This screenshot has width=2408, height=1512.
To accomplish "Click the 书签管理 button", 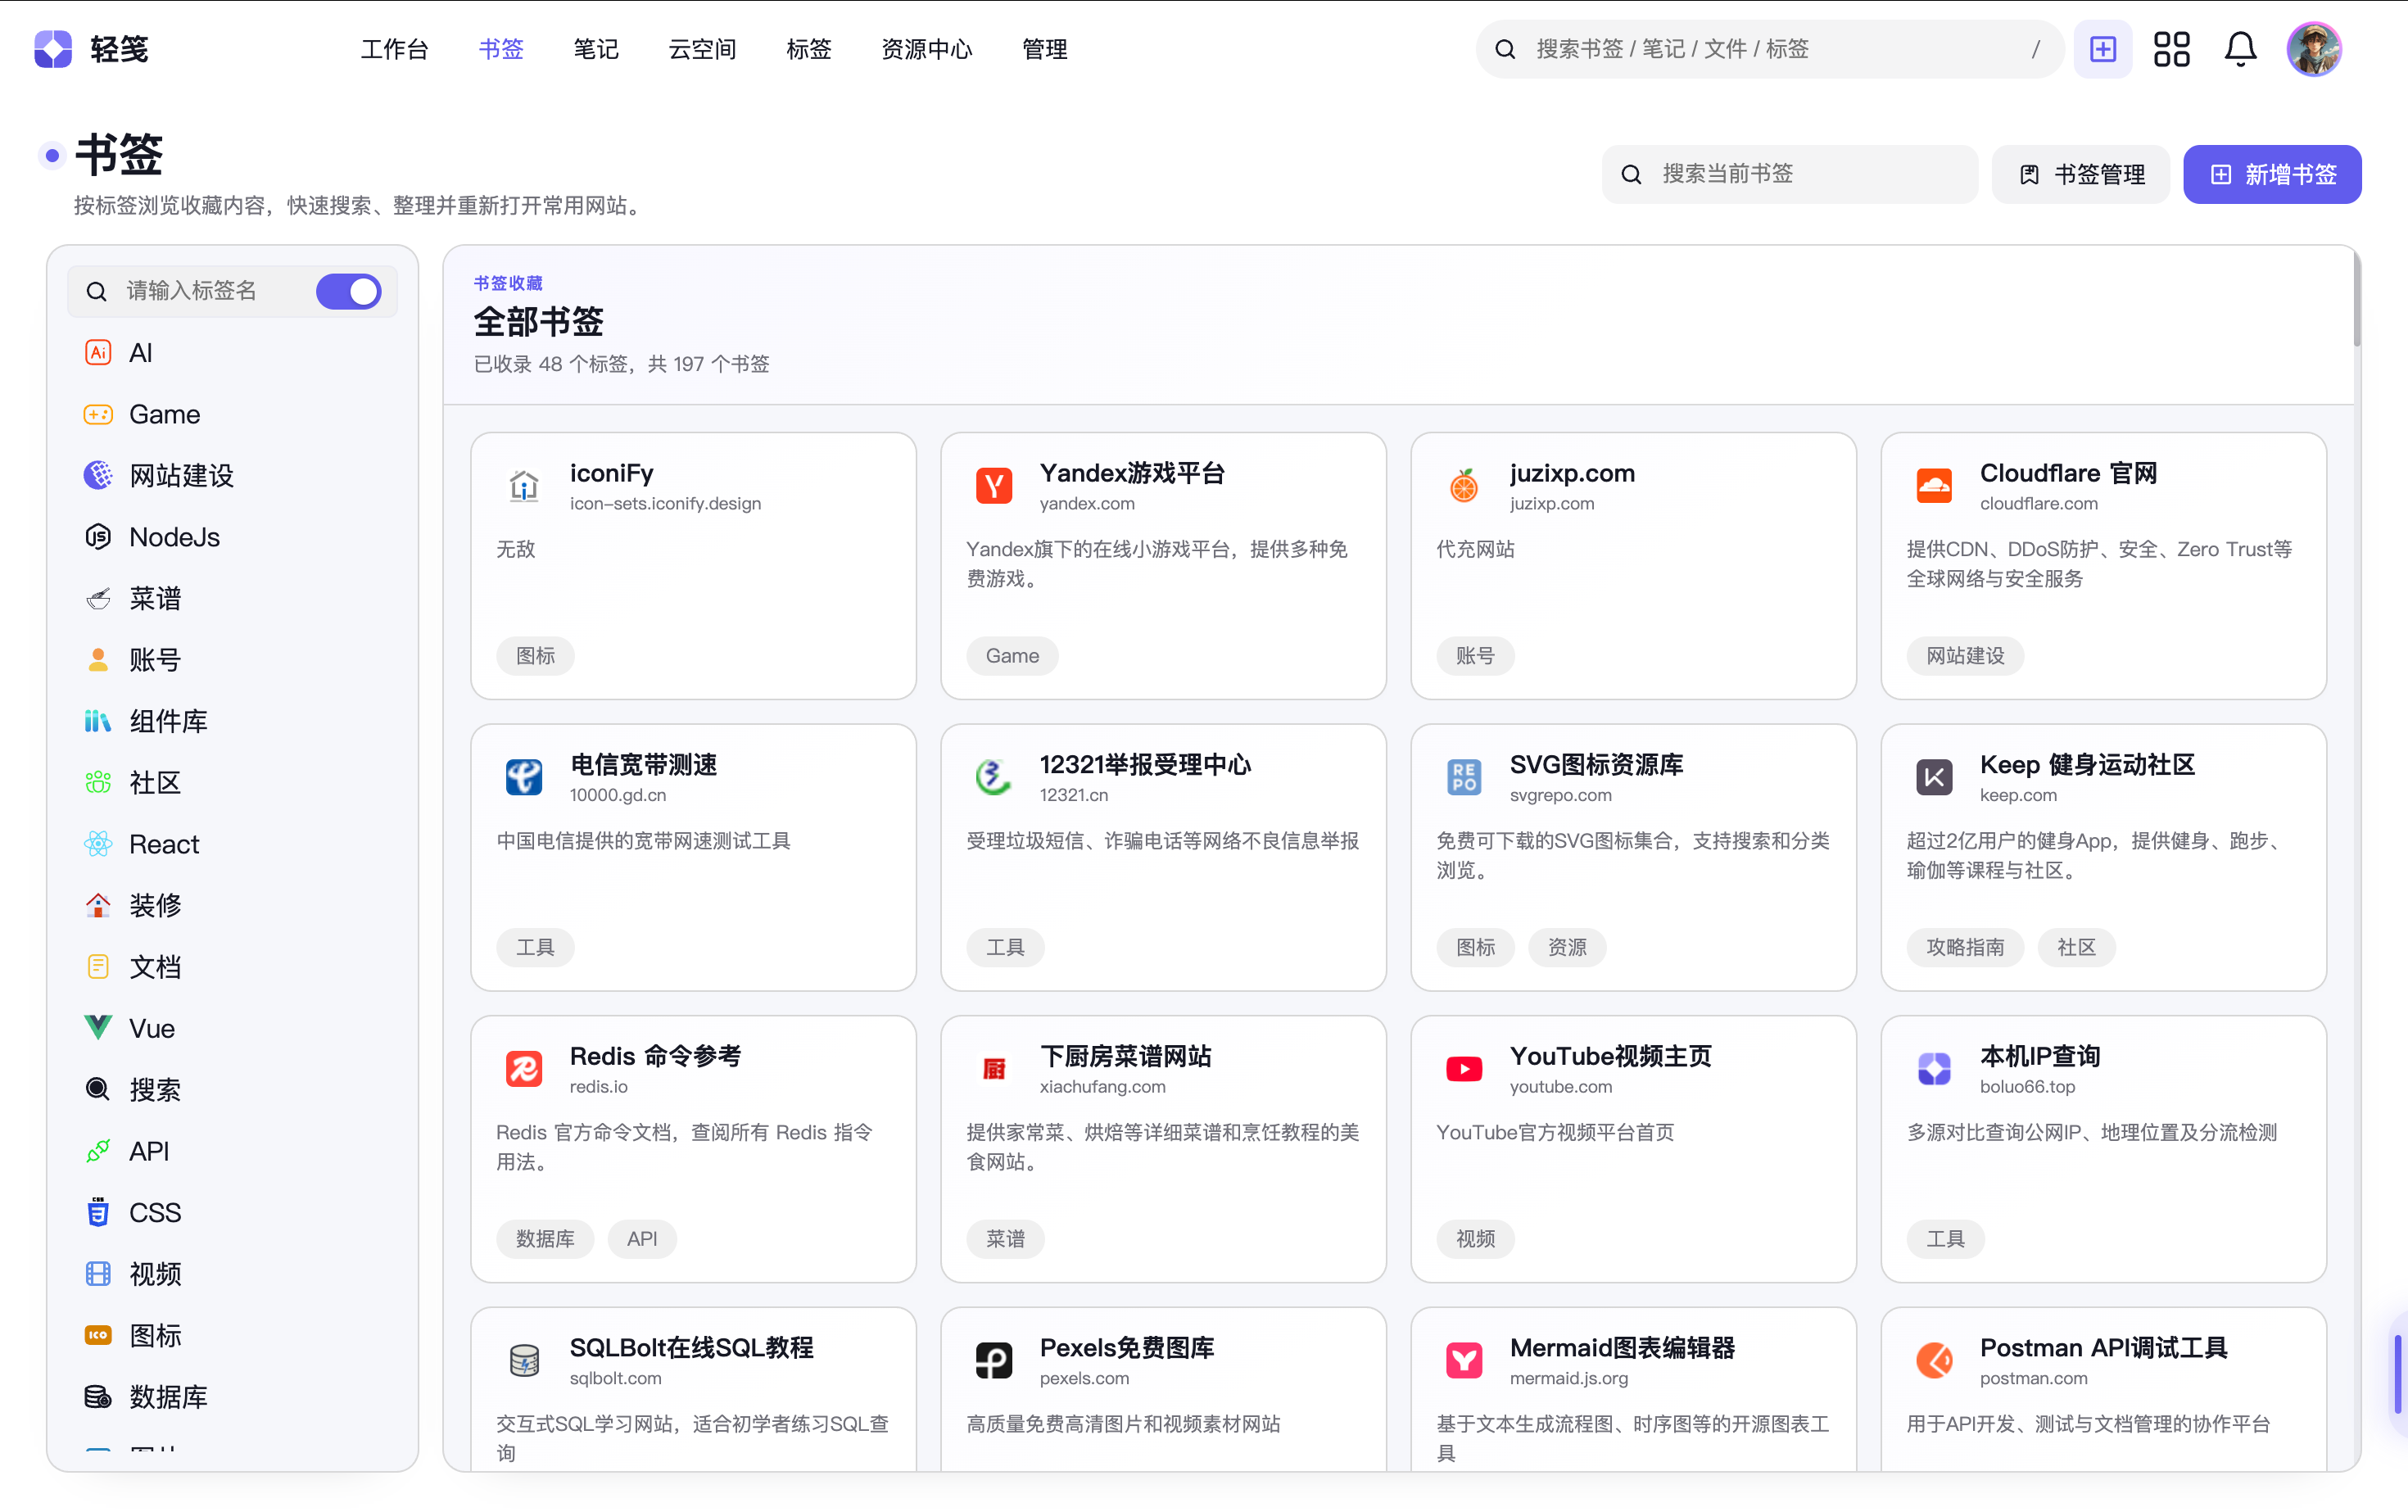I will [2081, 175].
